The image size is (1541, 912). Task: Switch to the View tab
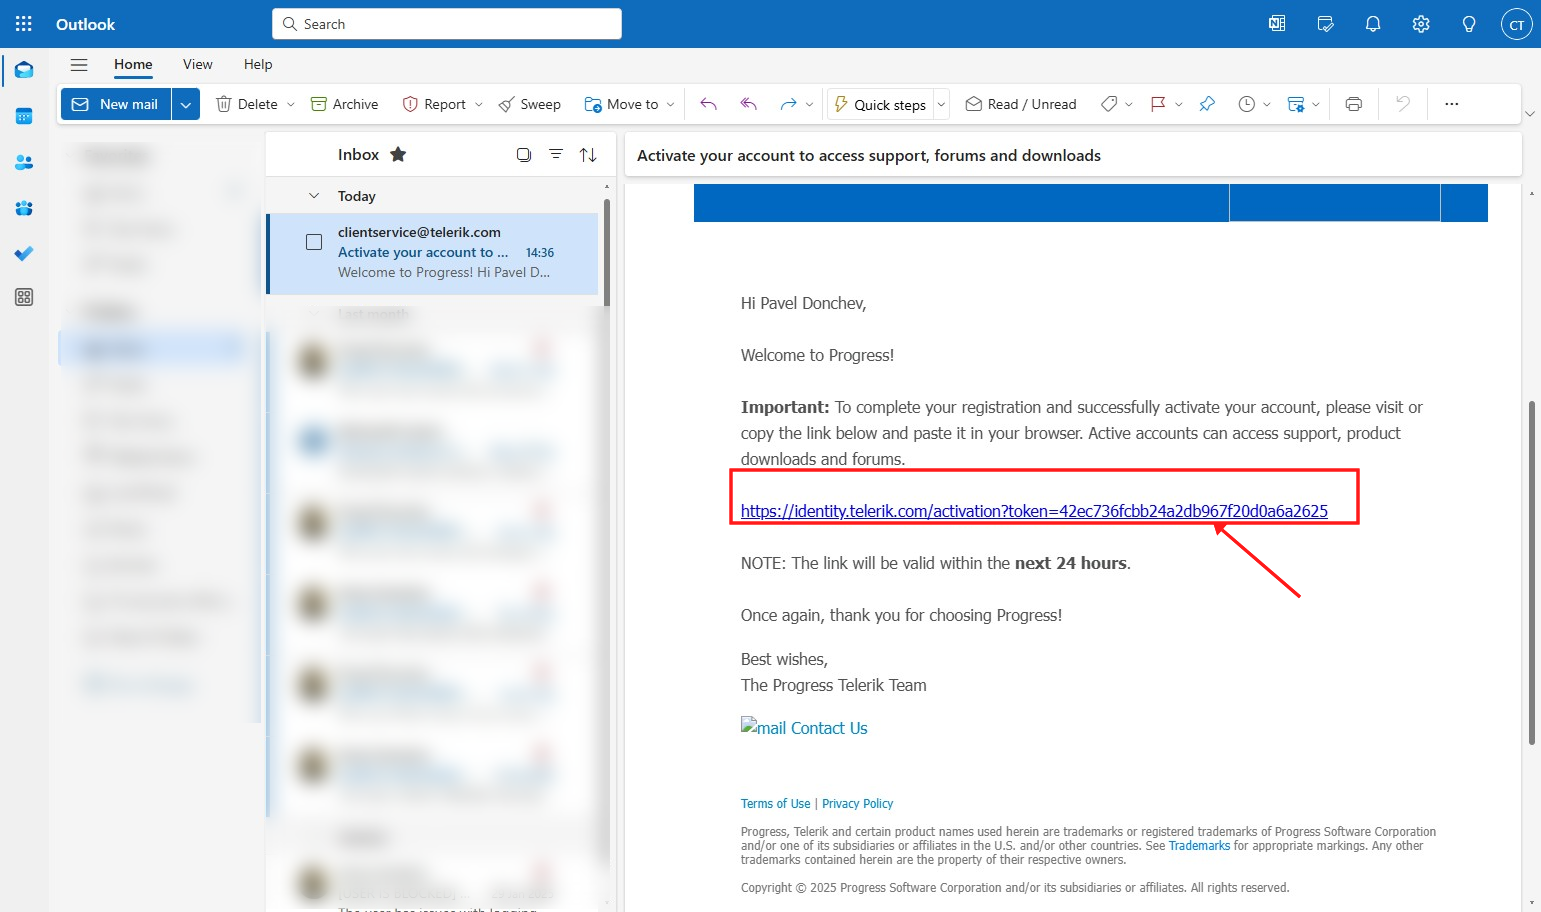[198, 64]
